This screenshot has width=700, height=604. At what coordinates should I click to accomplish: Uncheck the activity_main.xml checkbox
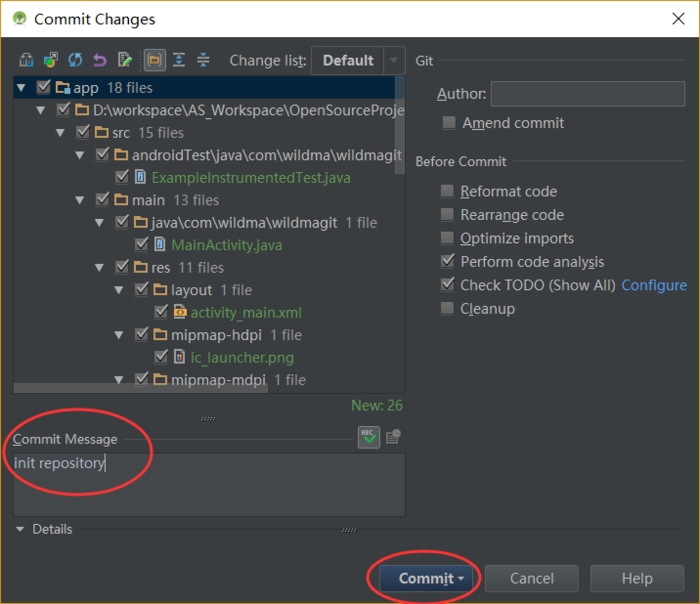coord(161,311)
